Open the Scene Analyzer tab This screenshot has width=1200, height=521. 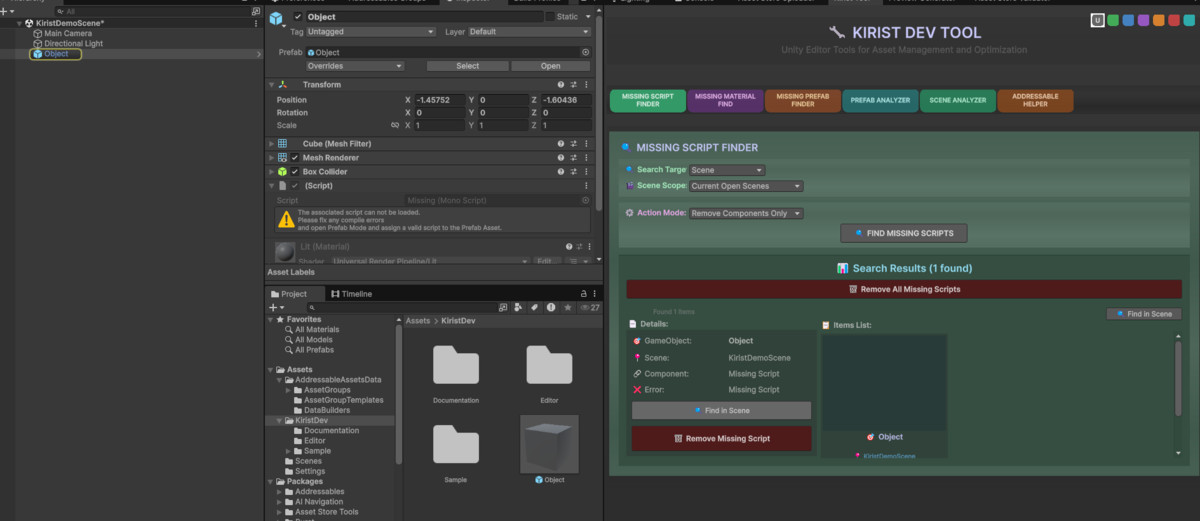[957, 100]
